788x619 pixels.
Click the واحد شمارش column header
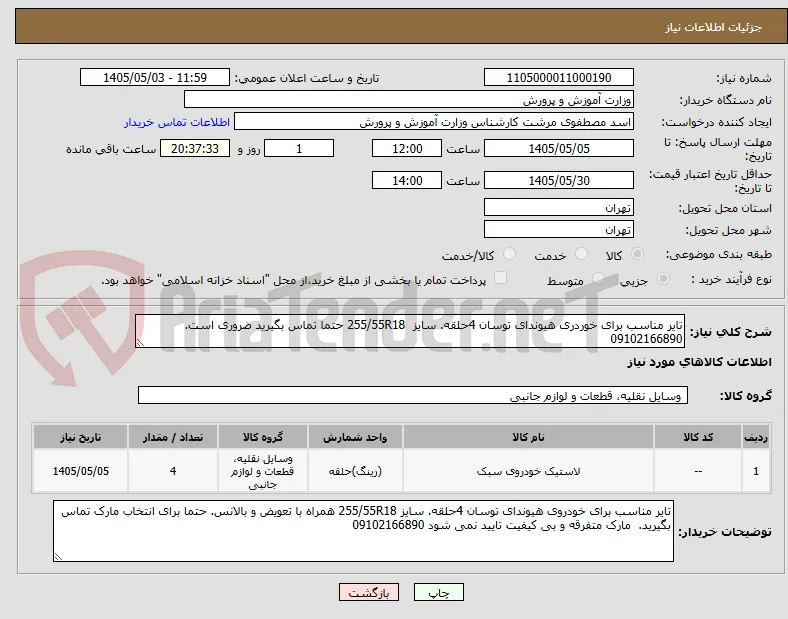click(355, 437)
